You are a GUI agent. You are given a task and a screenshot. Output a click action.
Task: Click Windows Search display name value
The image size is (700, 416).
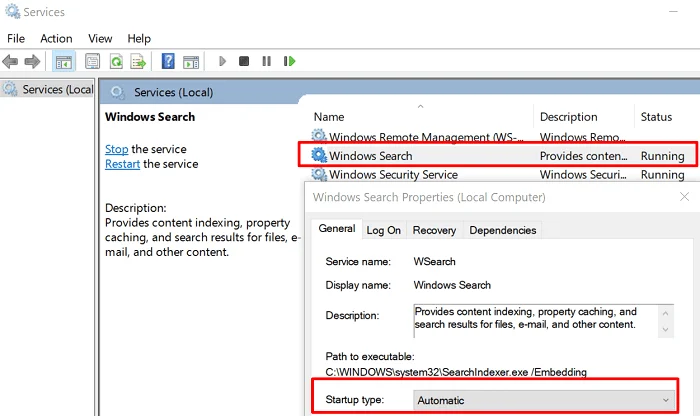pos(452,285)
